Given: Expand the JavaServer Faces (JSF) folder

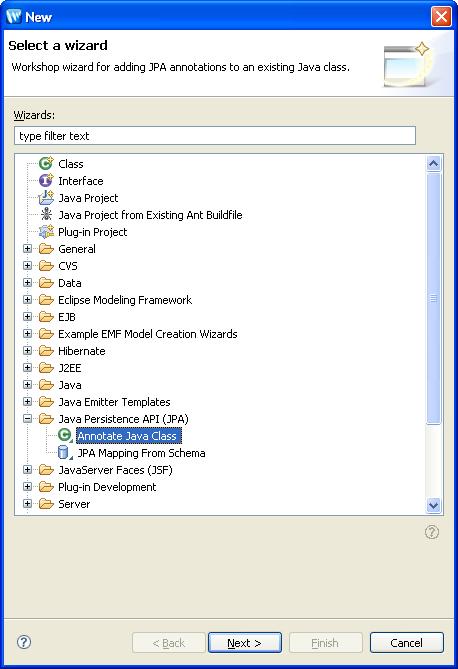Looking at the screenshot, I should pos(27,469).
